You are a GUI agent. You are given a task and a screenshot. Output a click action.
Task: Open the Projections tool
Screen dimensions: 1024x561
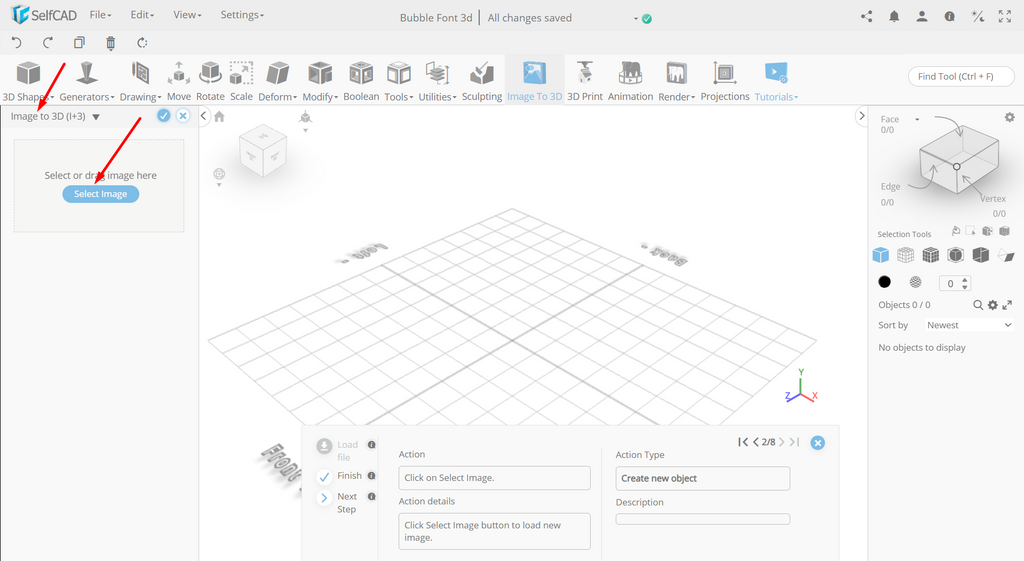coord(724,81)
